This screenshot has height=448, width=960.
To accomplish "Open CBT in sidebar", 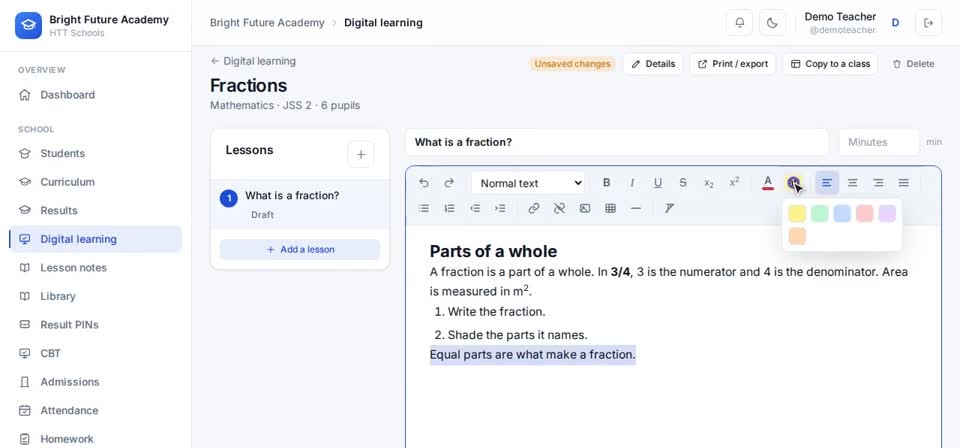I will pyautogui.click(x=96, y=353).
